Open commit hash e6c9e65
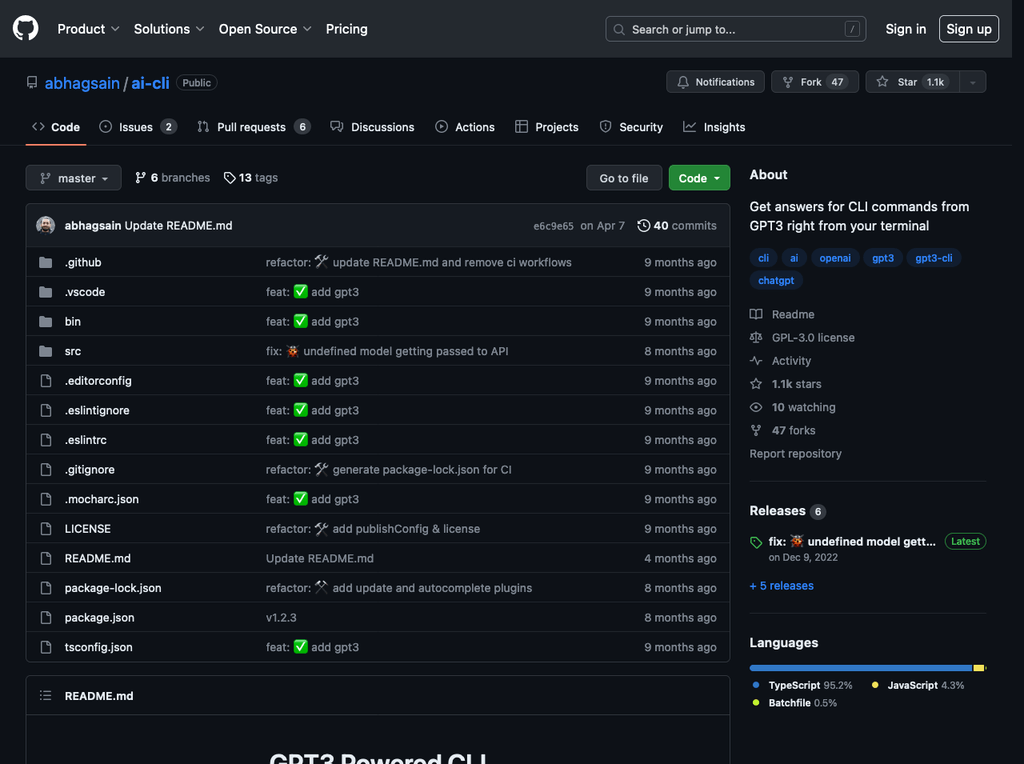The width and height of the screenshot is (1024, 764). coord(553,226)
